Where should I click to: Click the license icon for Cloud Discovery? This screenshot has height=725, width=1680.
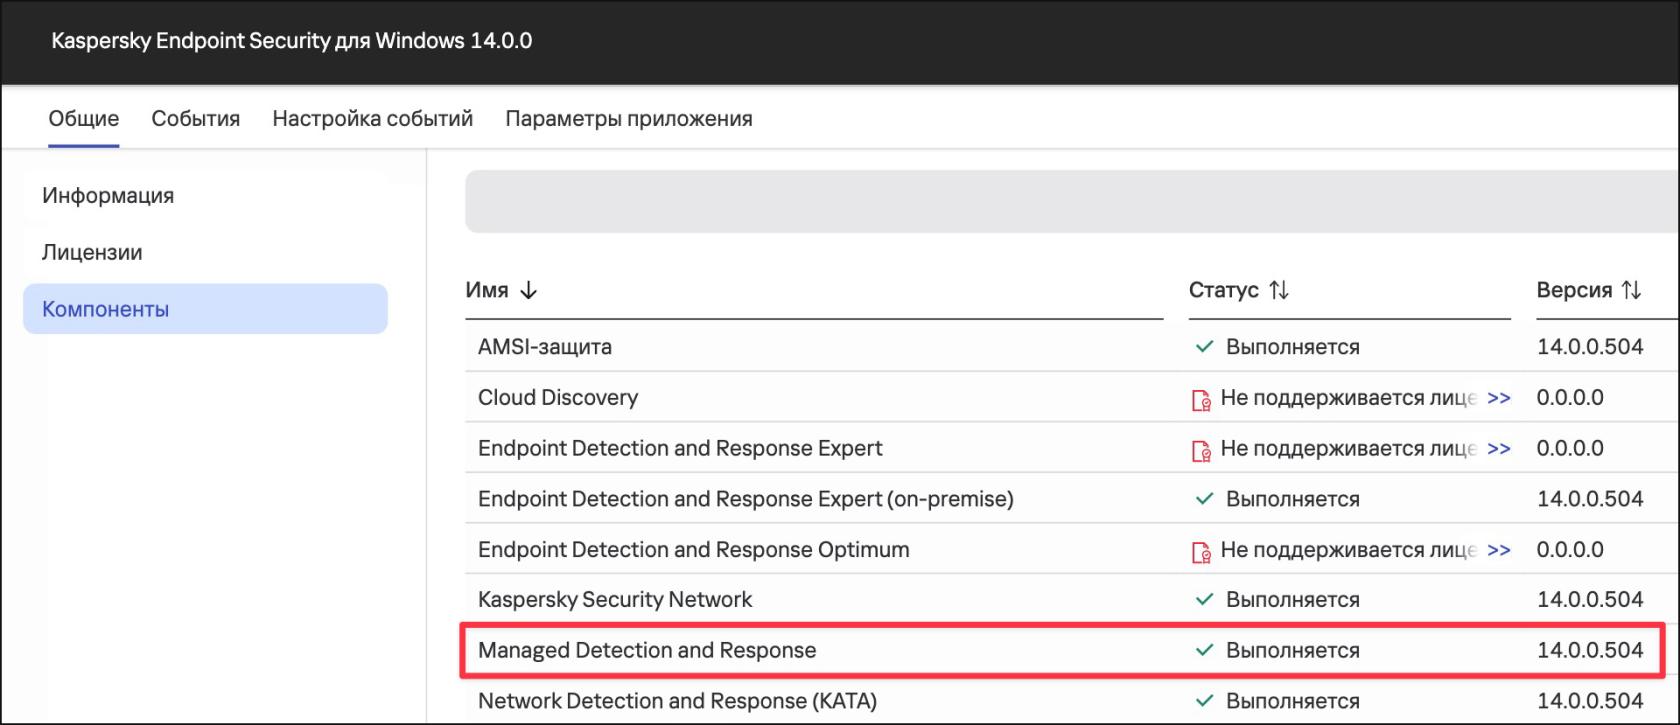(x=1201, y=399)
